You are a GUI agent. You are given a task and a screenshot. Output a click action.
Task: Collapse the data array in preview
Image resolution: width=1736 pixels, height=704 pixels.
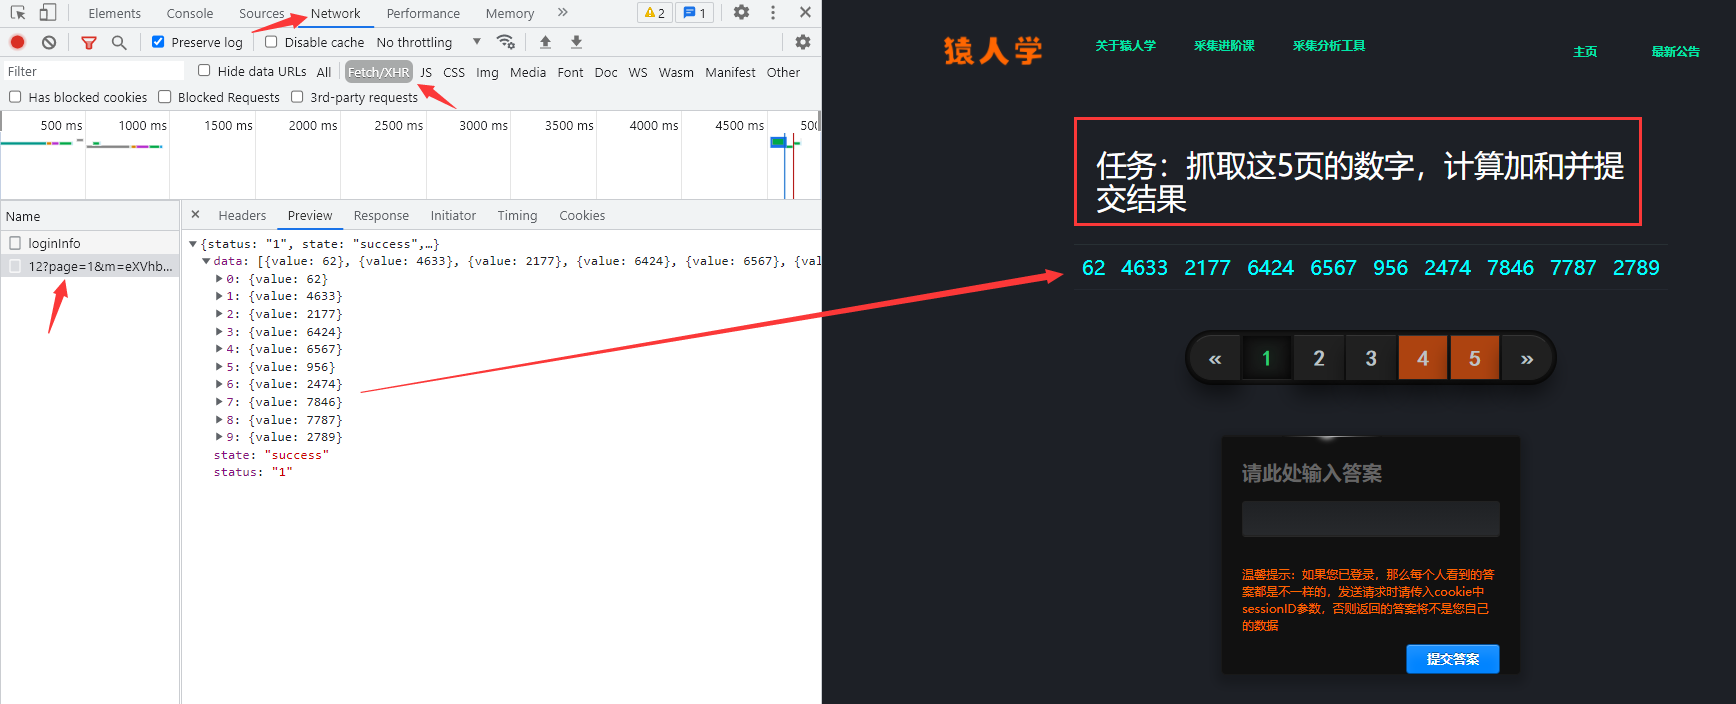(x=207, y=261)
